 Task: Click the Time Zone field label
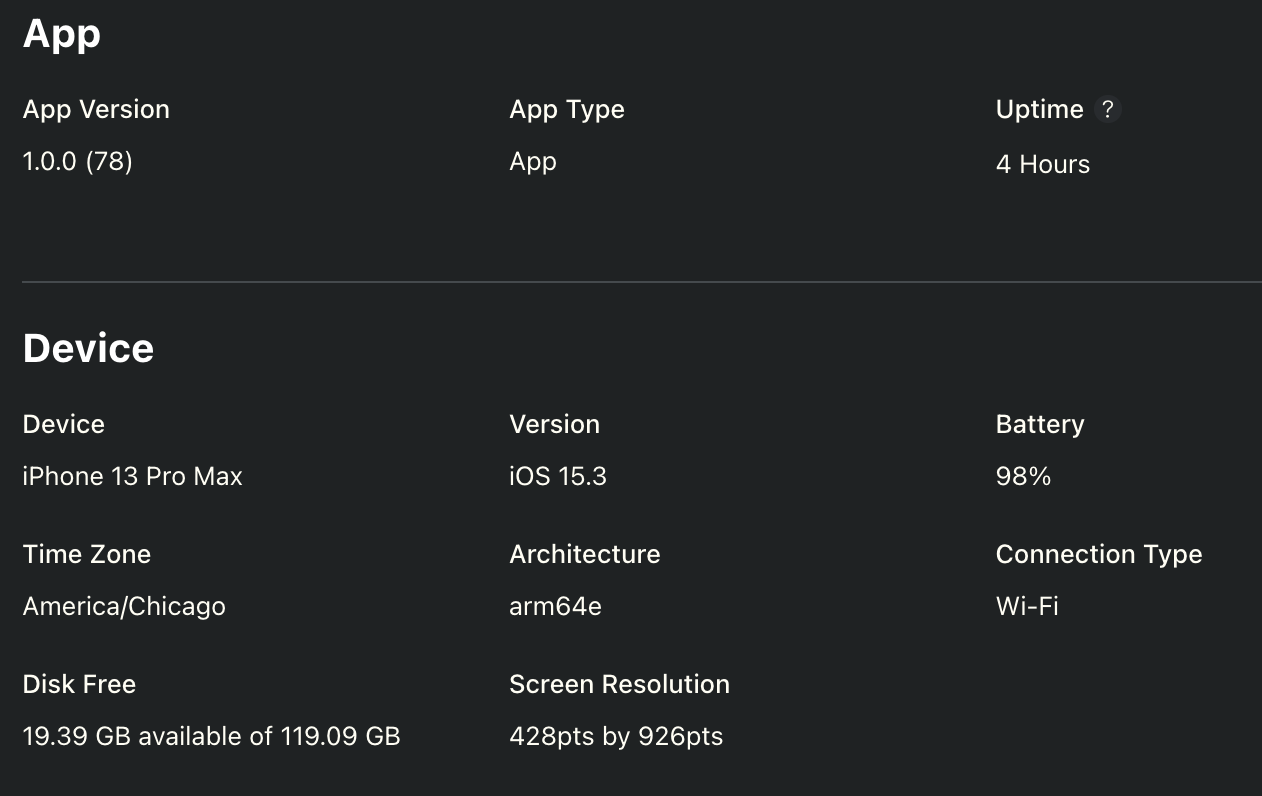(86, 554)
